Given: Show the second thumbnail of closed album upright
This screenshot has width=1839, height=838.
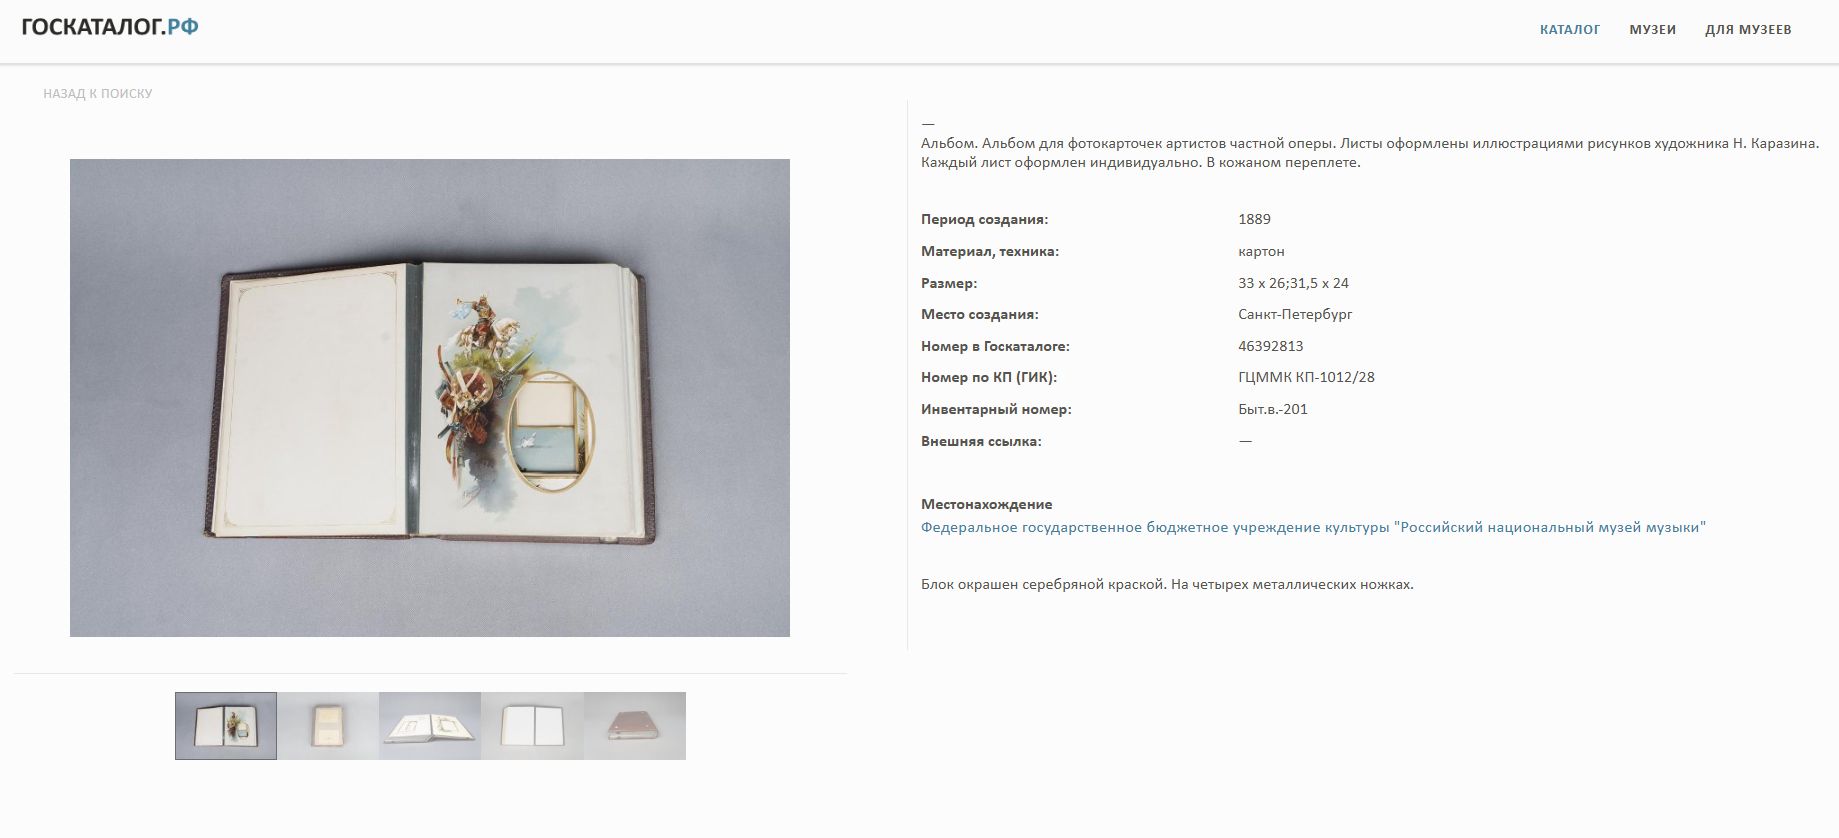Looking at the screenshot, I should (328, 726).
